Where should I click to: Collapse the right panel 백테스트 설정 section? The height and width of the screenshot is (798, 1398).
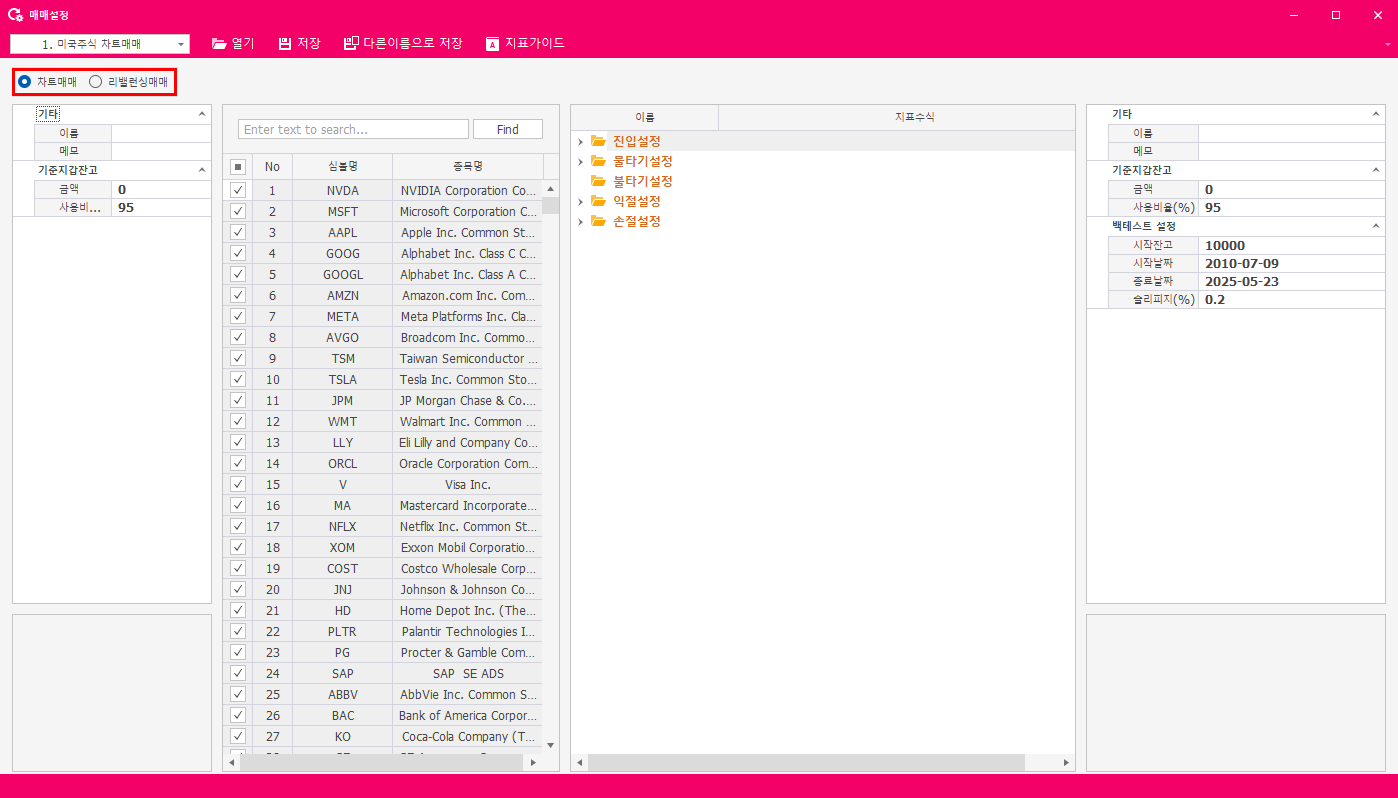(1377, 226)
